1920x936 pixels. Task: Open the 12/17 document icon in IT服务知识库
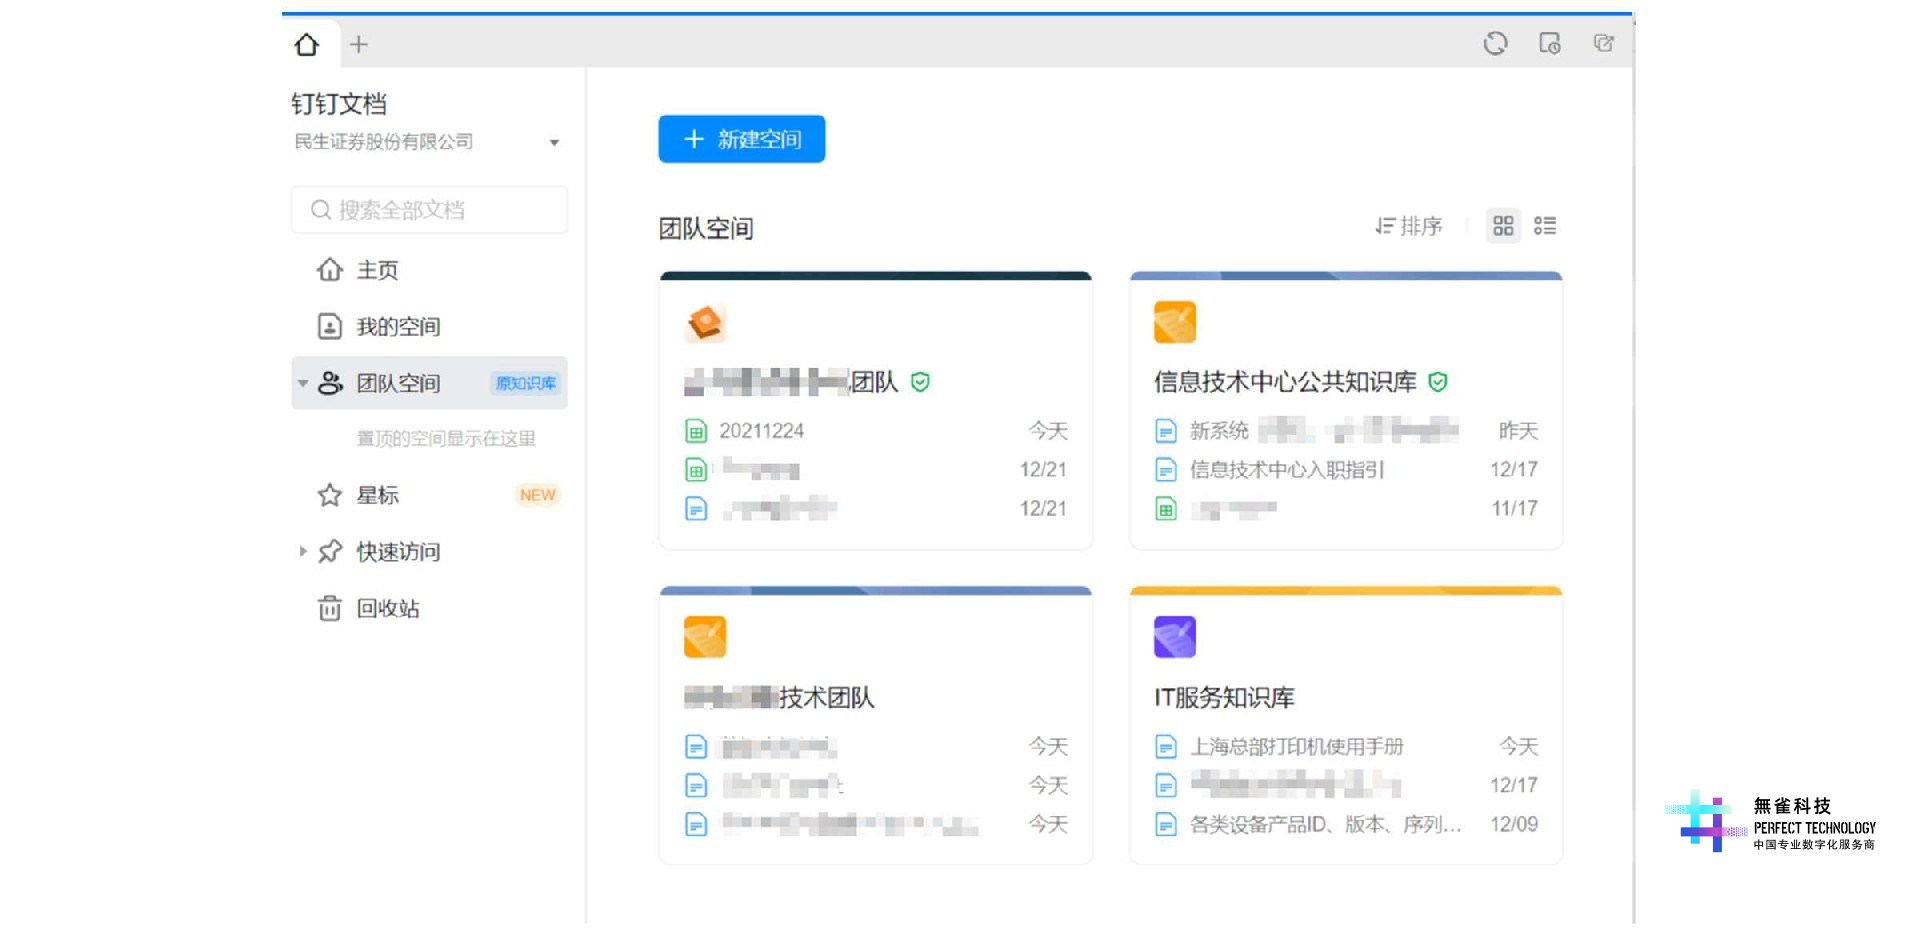click(x=1166, y=786)
